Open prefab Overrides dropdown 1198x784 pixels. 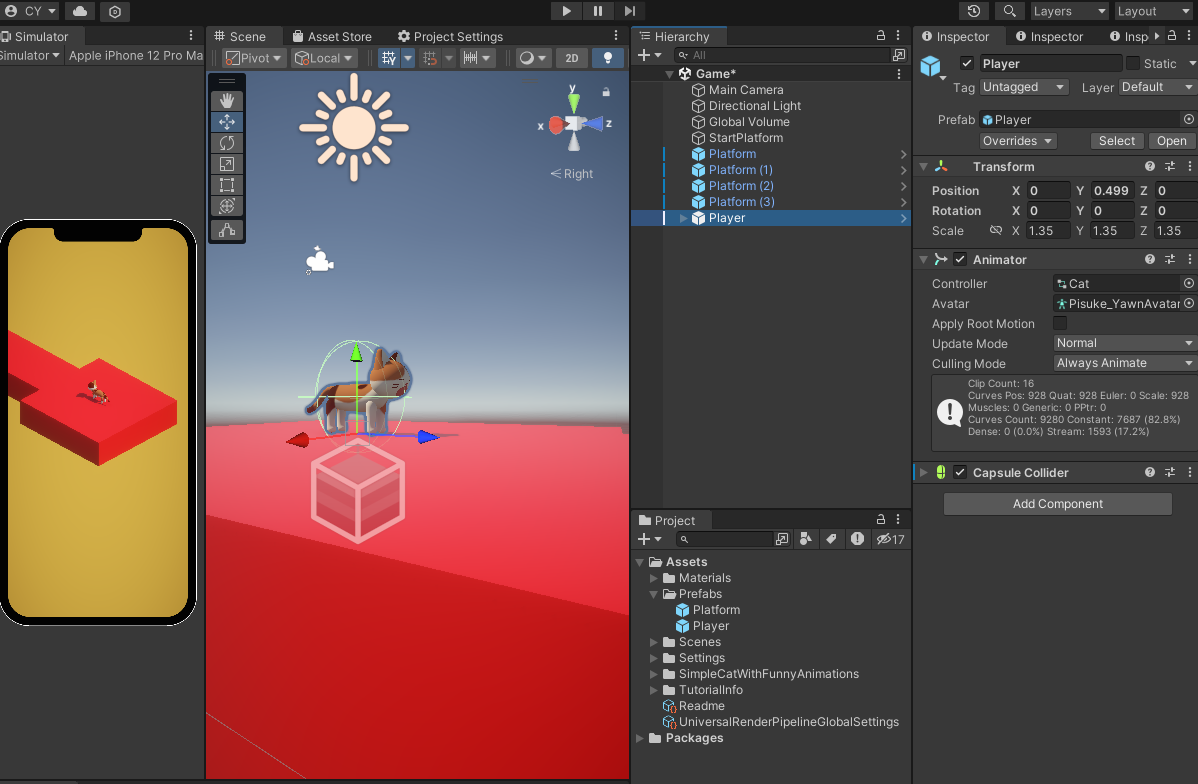(x=1018, y=141)
